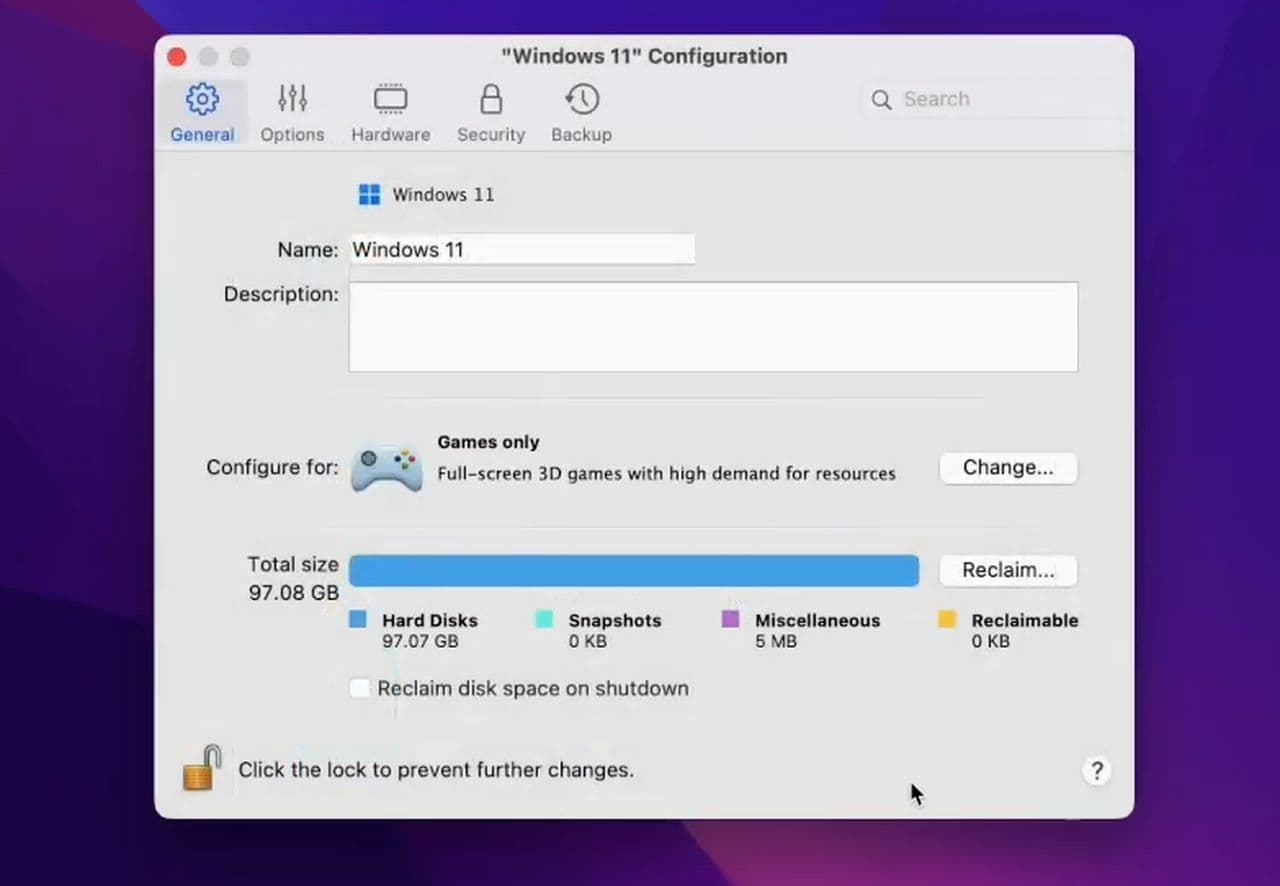This screenshot has height=886, width=1280.
Task: Close the configuration window with red button
Action: [177, 57]
